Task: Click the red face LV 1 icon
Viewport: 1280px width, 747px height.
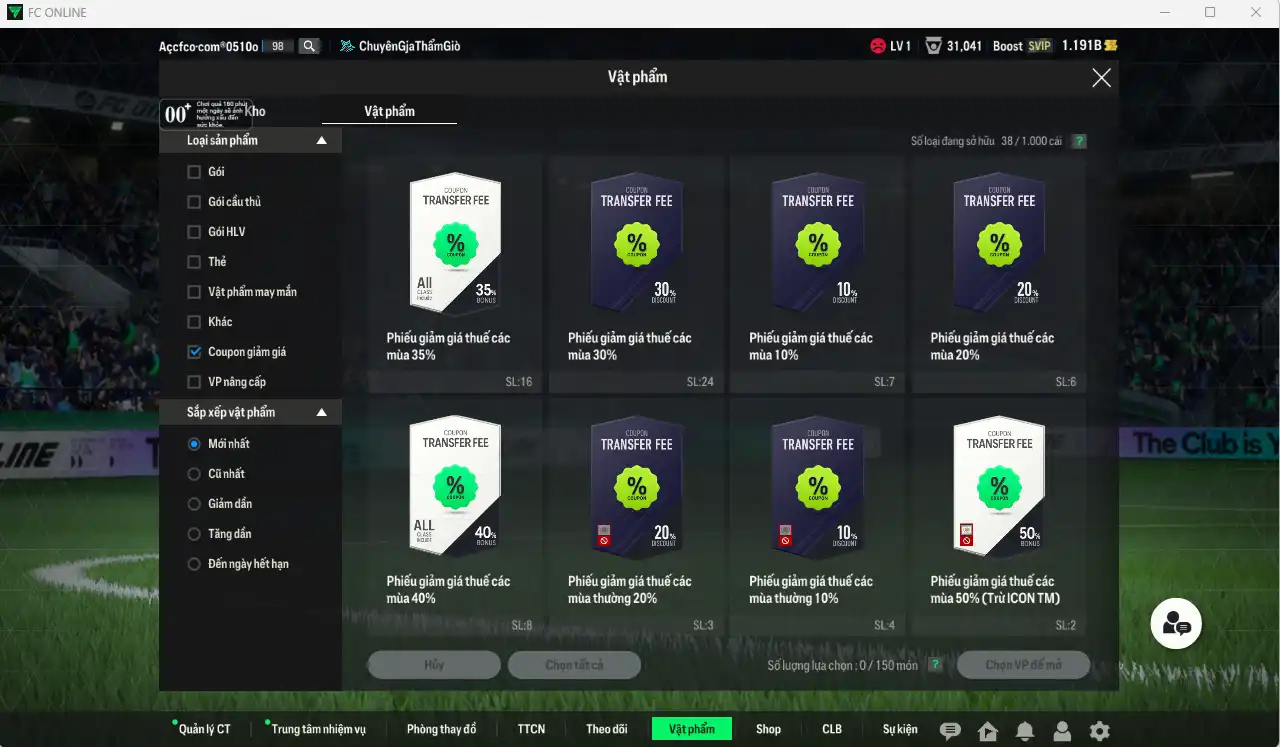Action: tap(877, 46)
